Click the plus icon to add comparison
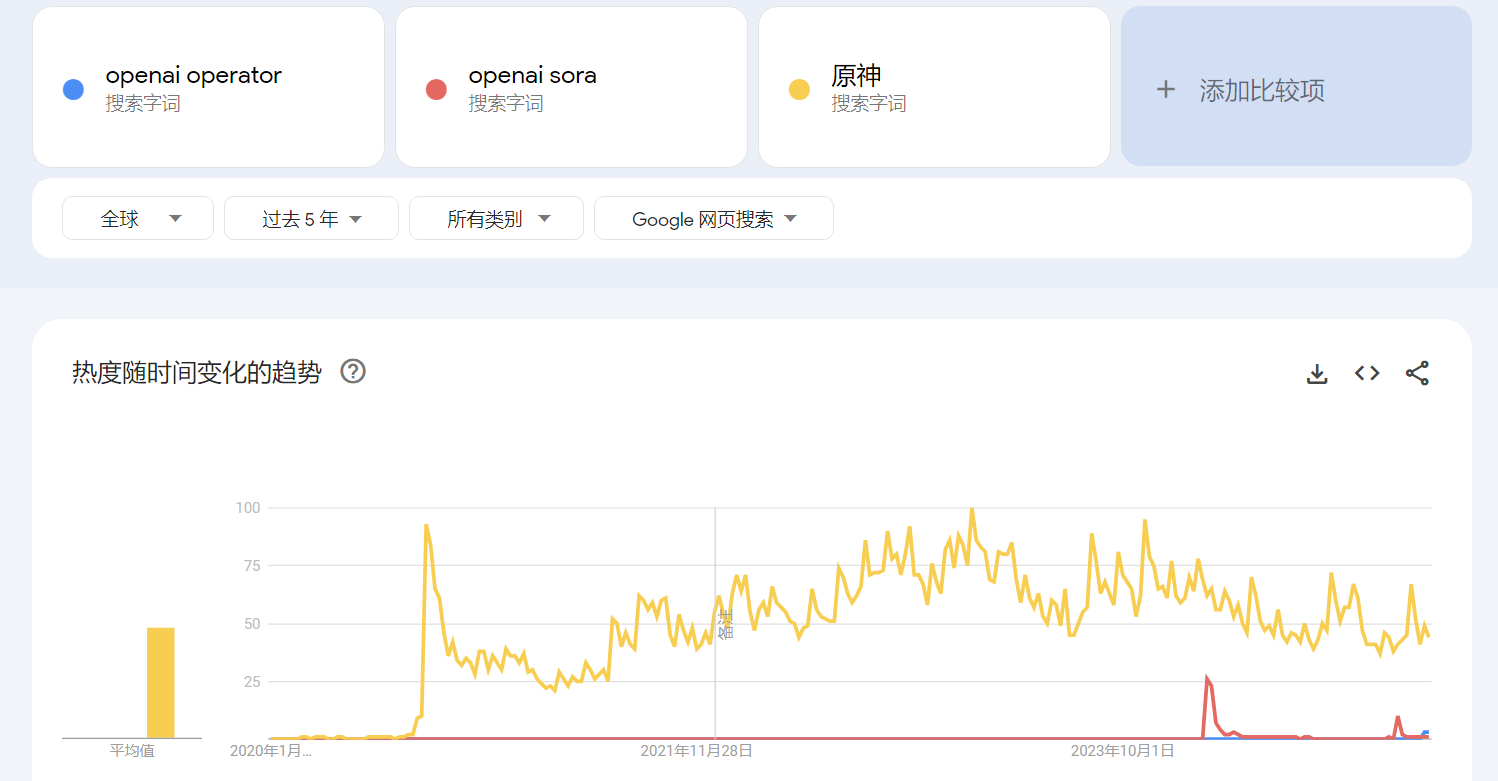 (x=1165, y=90)
